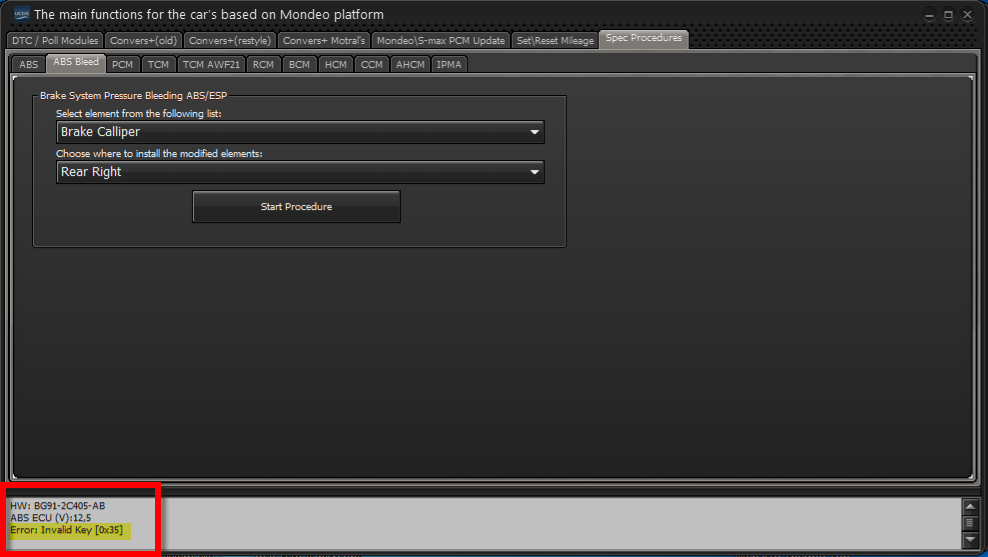Select the Mondeo\S-max PCM Update tab

tap(441, 41)
